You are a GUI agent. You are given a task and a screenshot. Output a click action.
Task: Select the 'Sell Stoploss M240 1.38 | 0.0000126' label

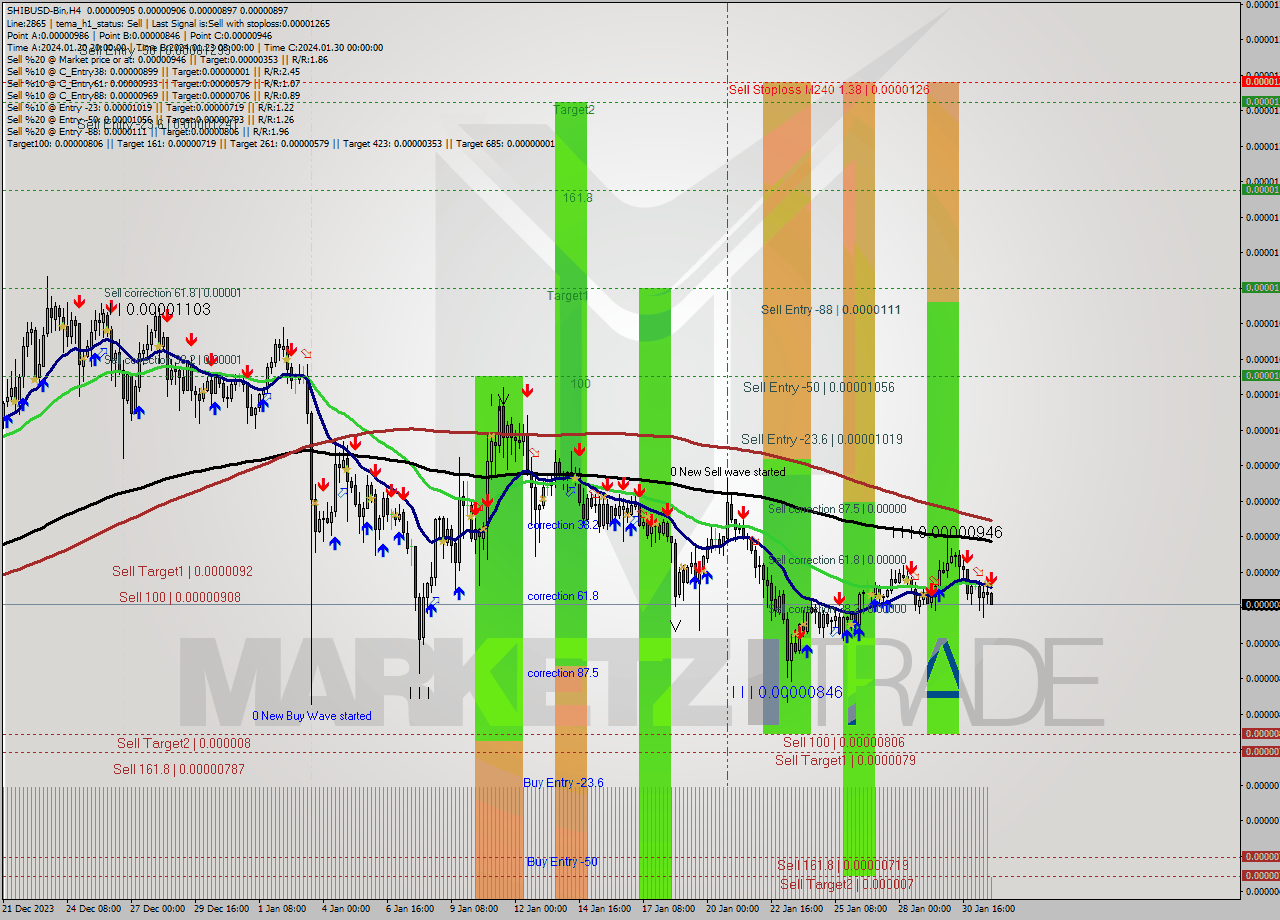point(829,90)
